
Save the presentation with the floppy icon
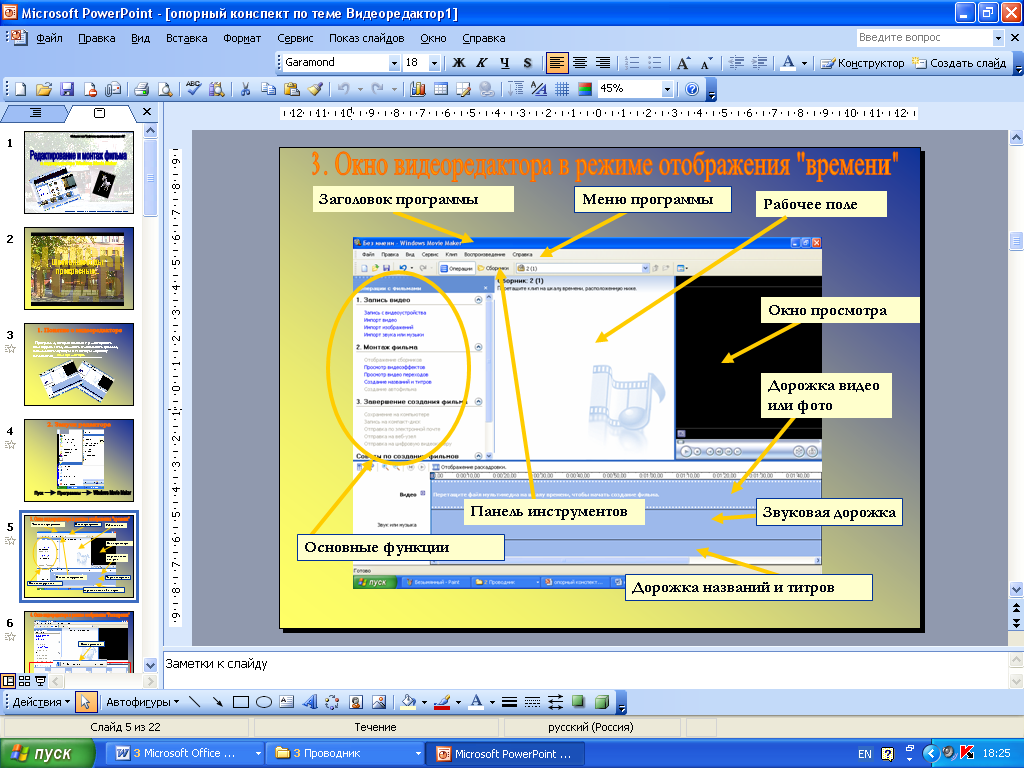(x=67, y=89)
